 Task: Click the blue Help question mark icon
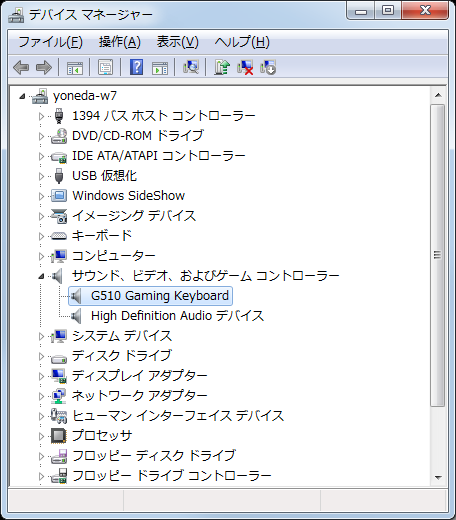click(x=136, y=68)
